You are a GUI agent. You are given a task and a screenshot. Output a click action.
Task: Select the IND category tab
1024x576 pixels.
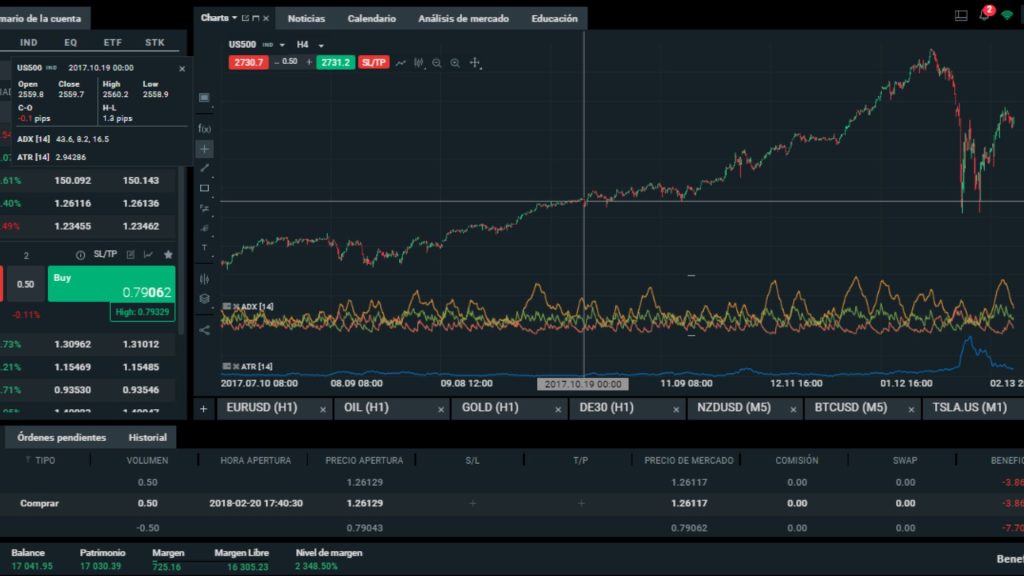[x=29, y=42]
